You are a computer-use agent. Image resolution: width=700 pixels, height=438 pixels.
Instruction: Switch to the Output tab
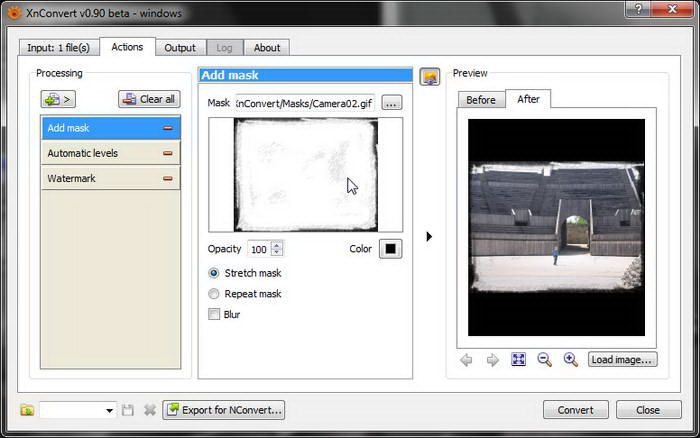(180, 47)
